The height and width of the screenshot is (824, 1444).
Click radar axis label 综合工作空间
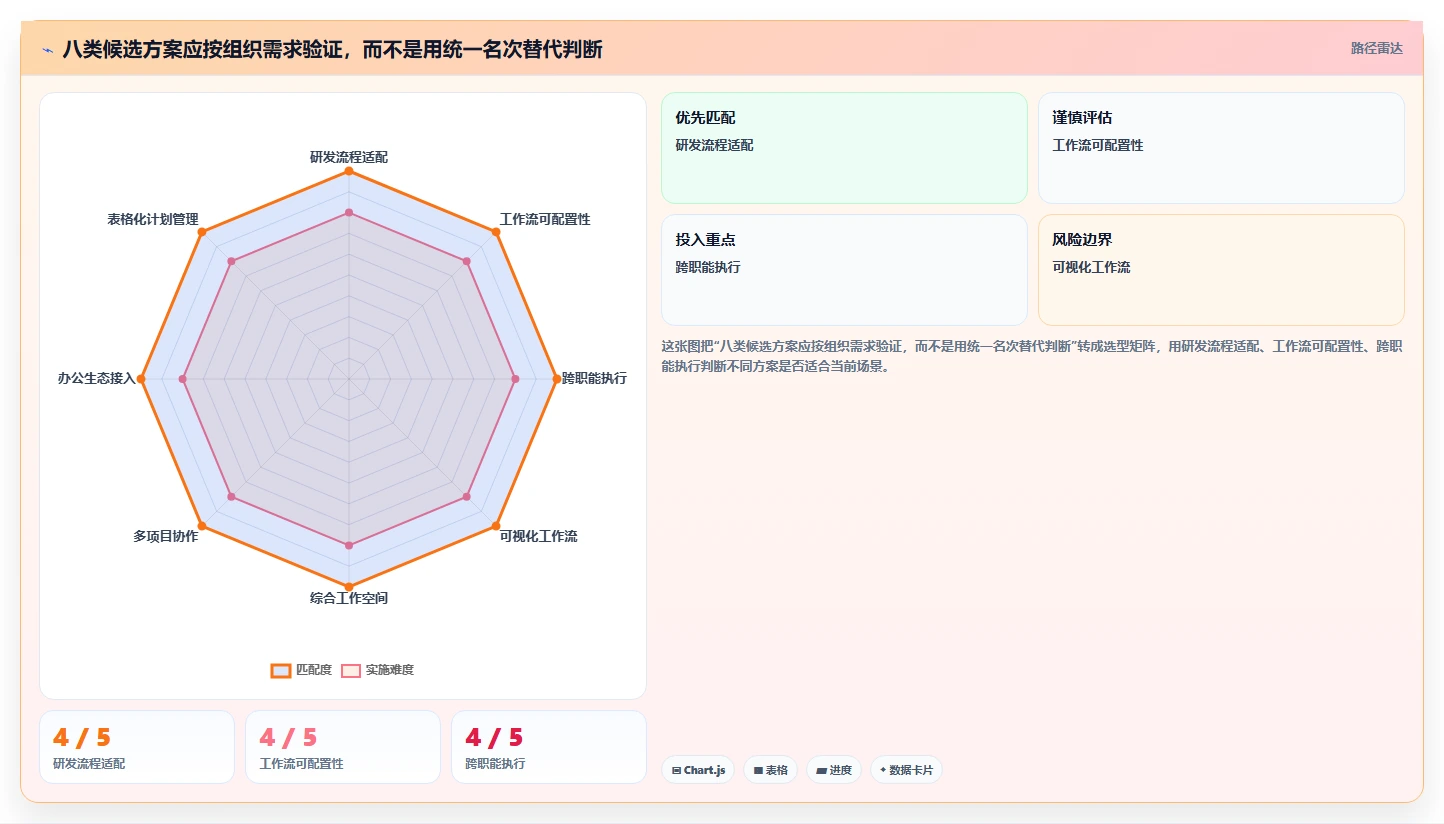click(349, 598)
